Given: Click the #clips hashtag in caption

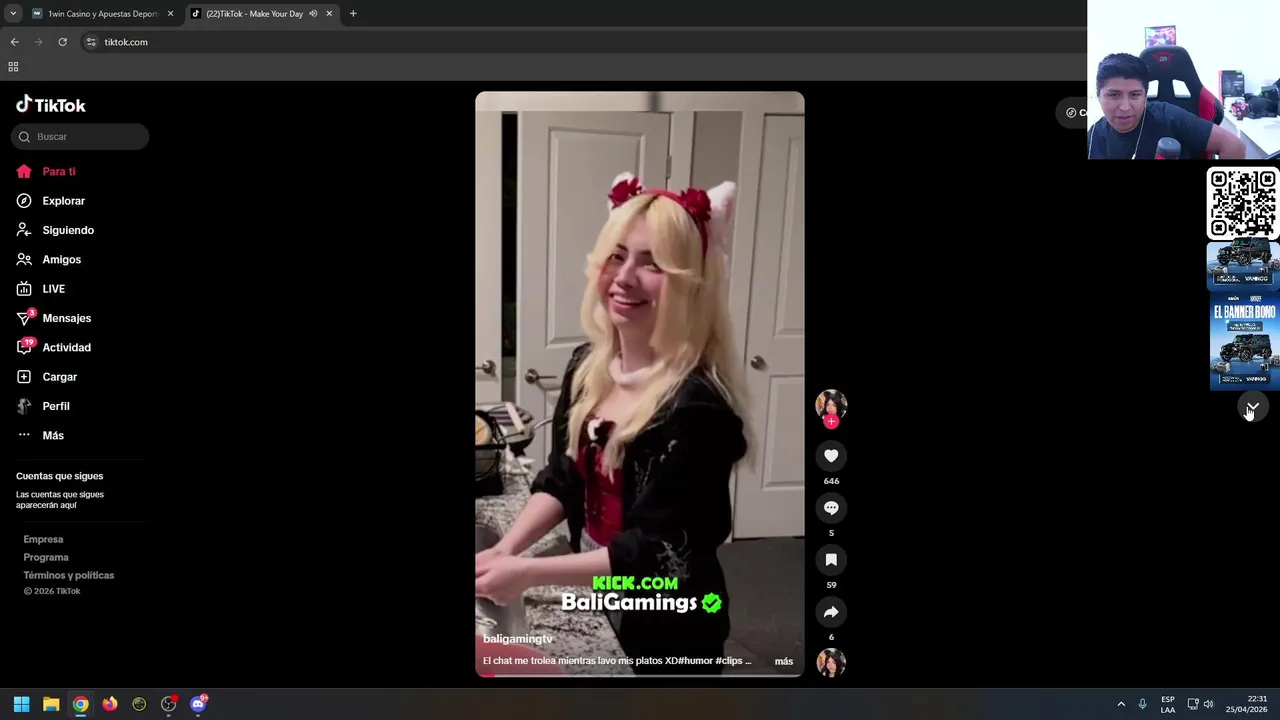Looking at the screenshot, I should 731,661.
